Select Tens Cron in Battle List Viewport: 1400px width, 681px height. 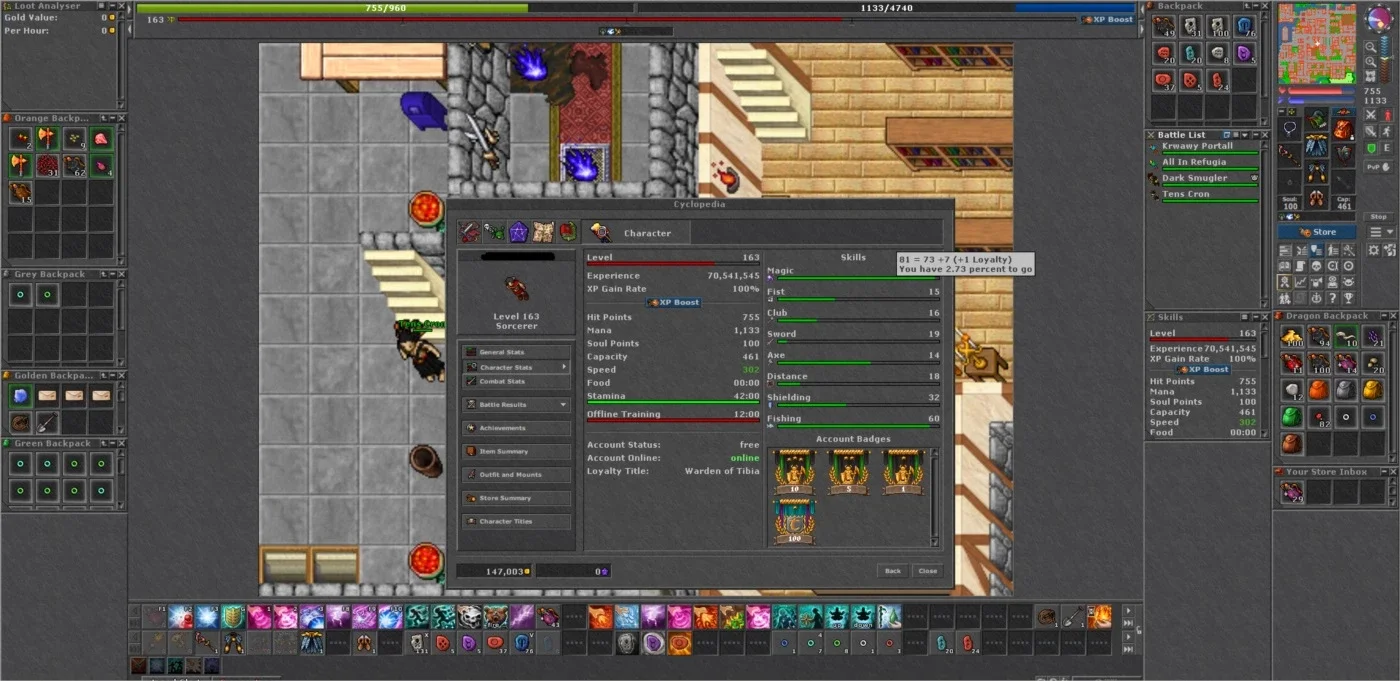click(1203, 195)
